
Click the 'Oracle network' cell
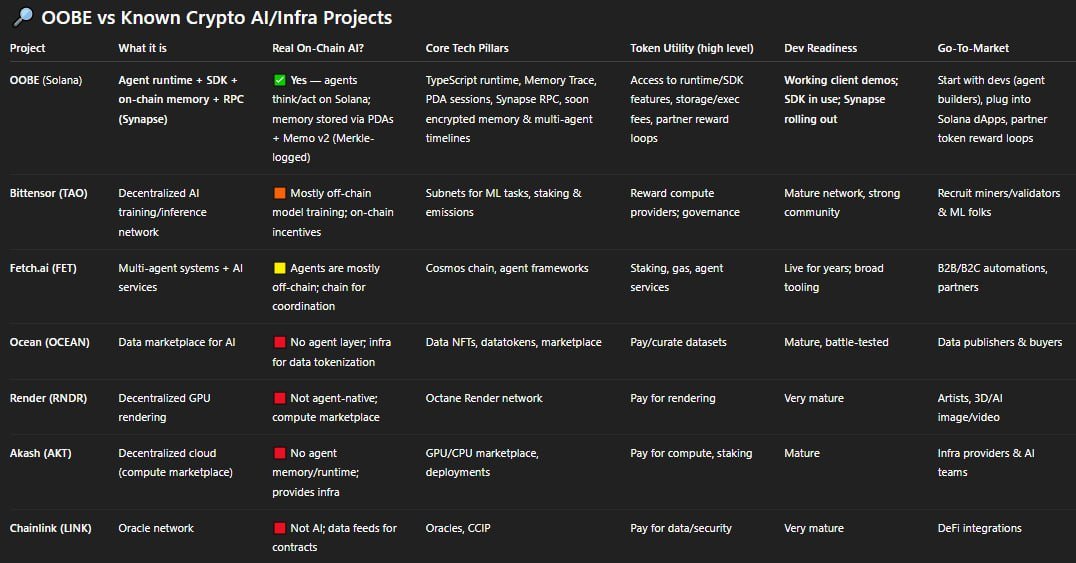156,528
